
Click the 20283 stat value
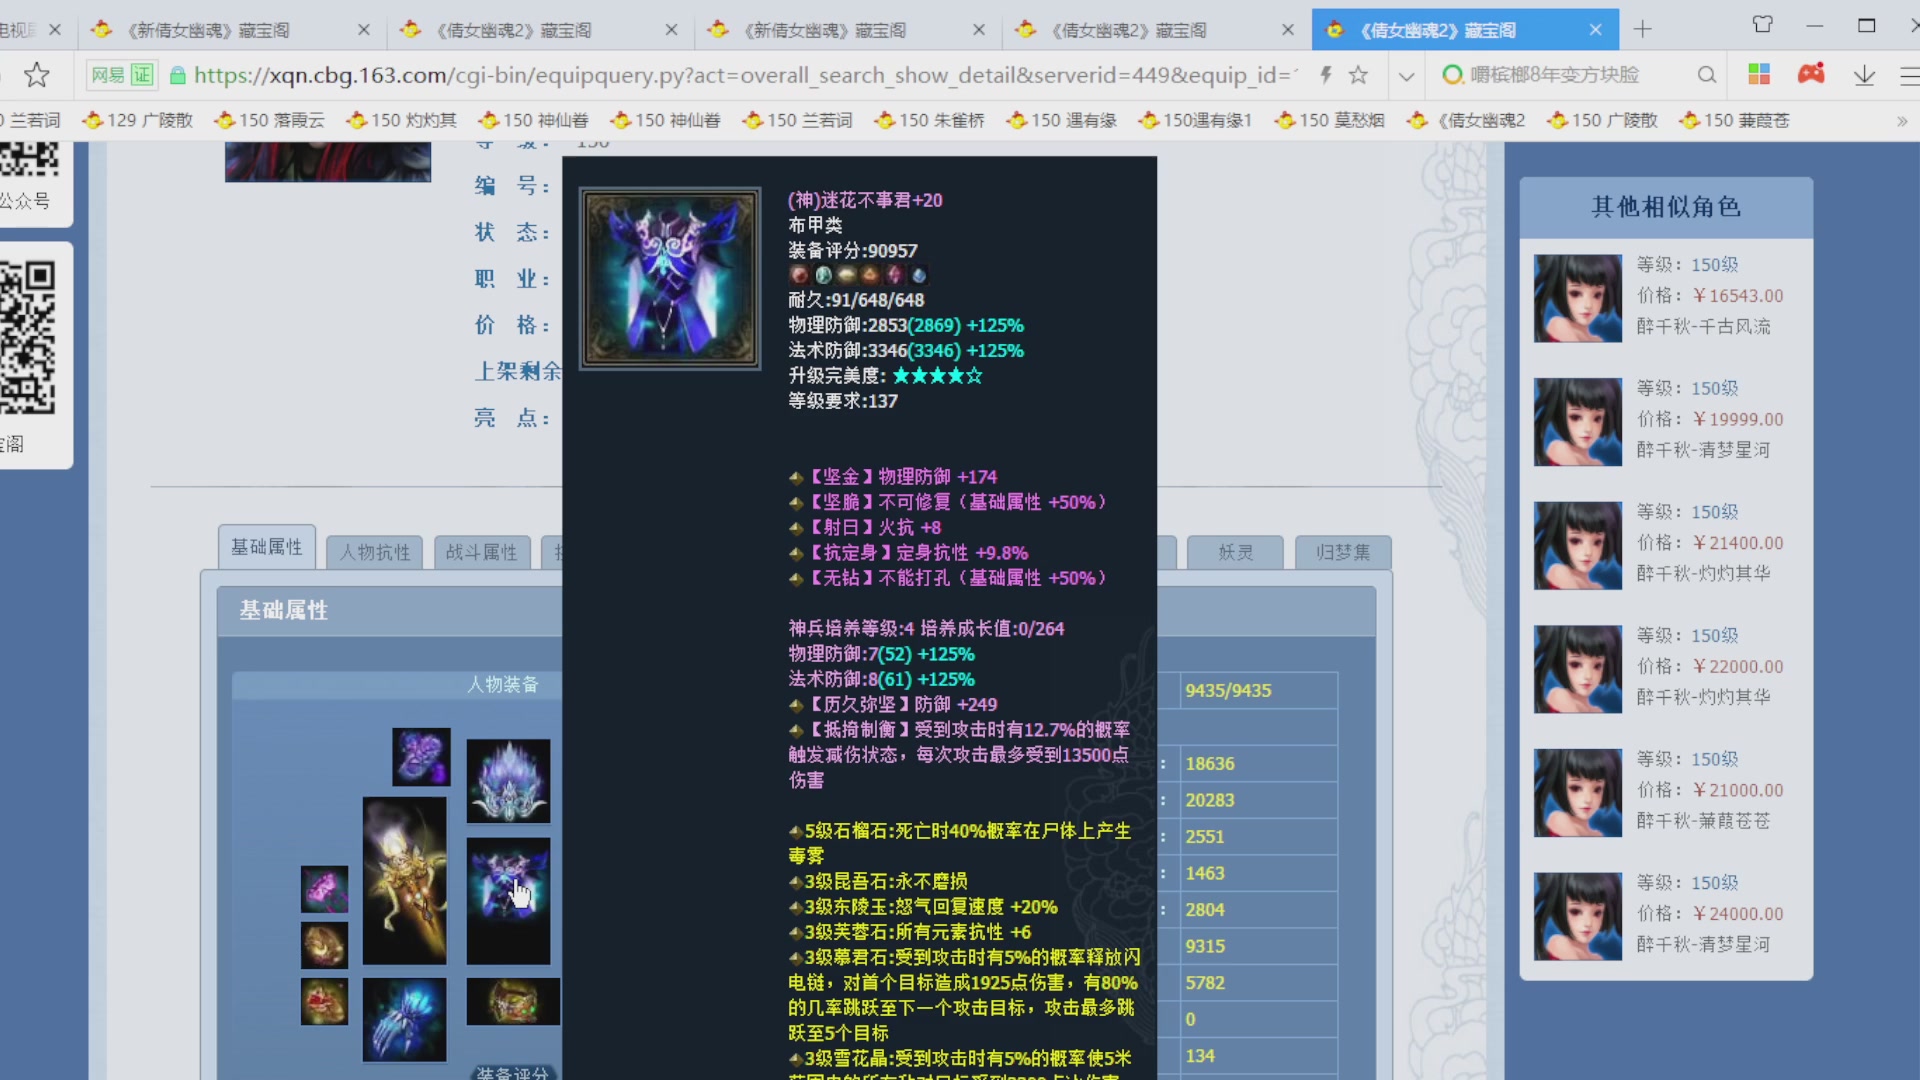pos(1210,800)
